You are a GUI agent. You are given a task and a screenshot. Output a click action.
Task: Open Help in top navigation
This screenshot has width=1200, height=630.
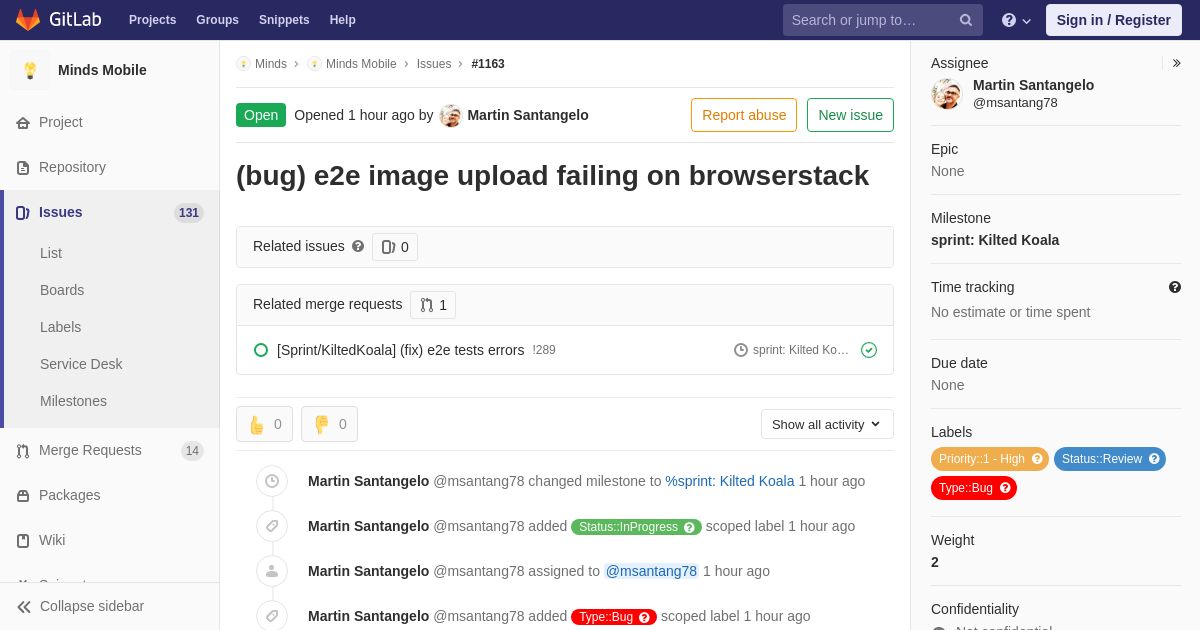(343, 20)
